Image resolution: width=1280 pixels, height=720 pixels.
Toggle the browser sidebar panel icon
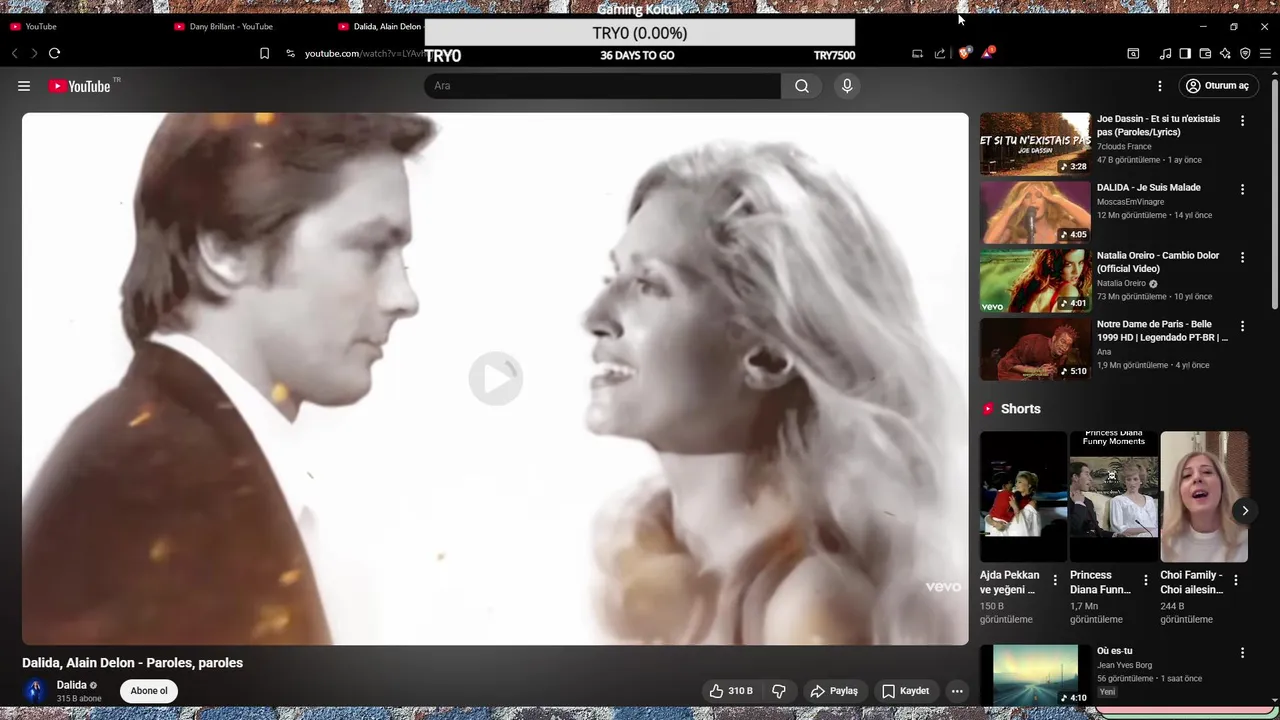[1185, 54]
